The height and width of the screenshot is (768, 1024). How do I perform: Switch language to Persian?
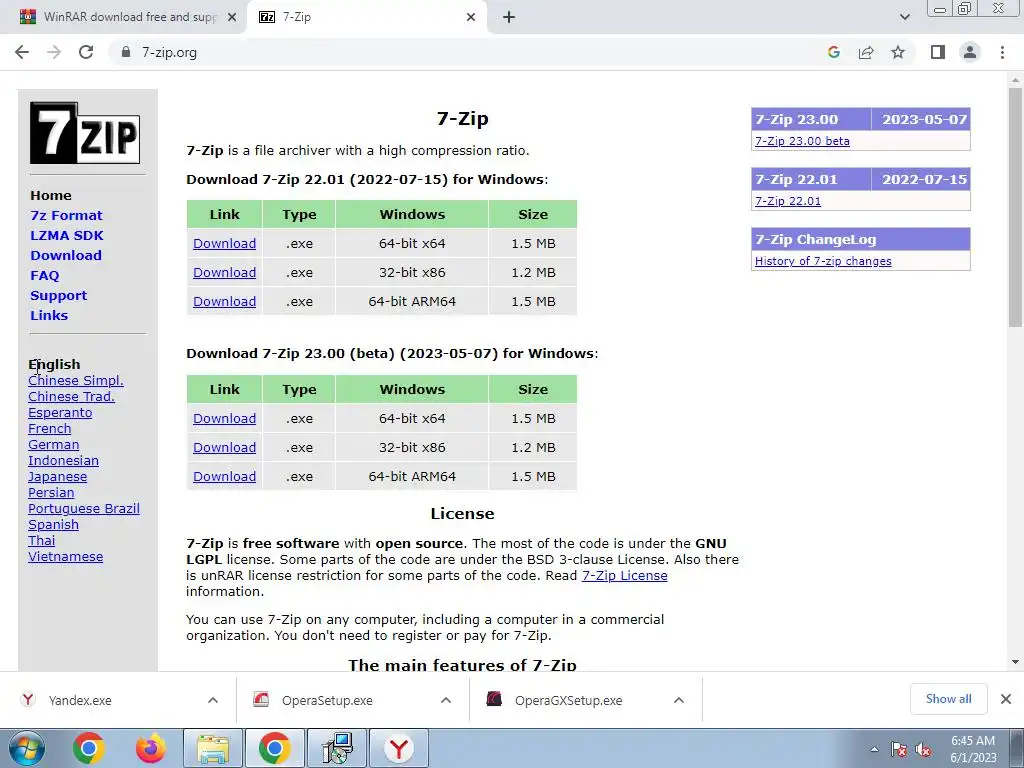[x=51, y=492]
